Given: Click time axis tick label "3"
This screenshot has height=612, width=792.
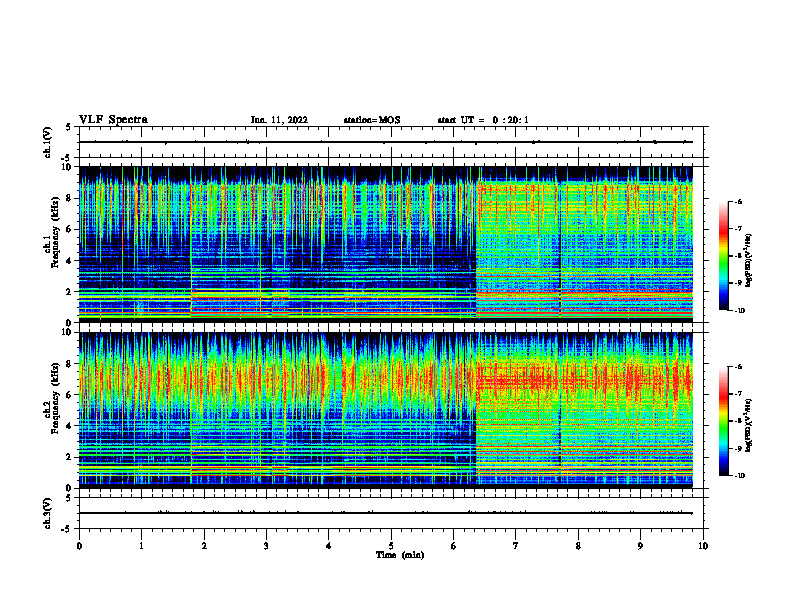Looking at the screenshot, I should tap(266, 546).
